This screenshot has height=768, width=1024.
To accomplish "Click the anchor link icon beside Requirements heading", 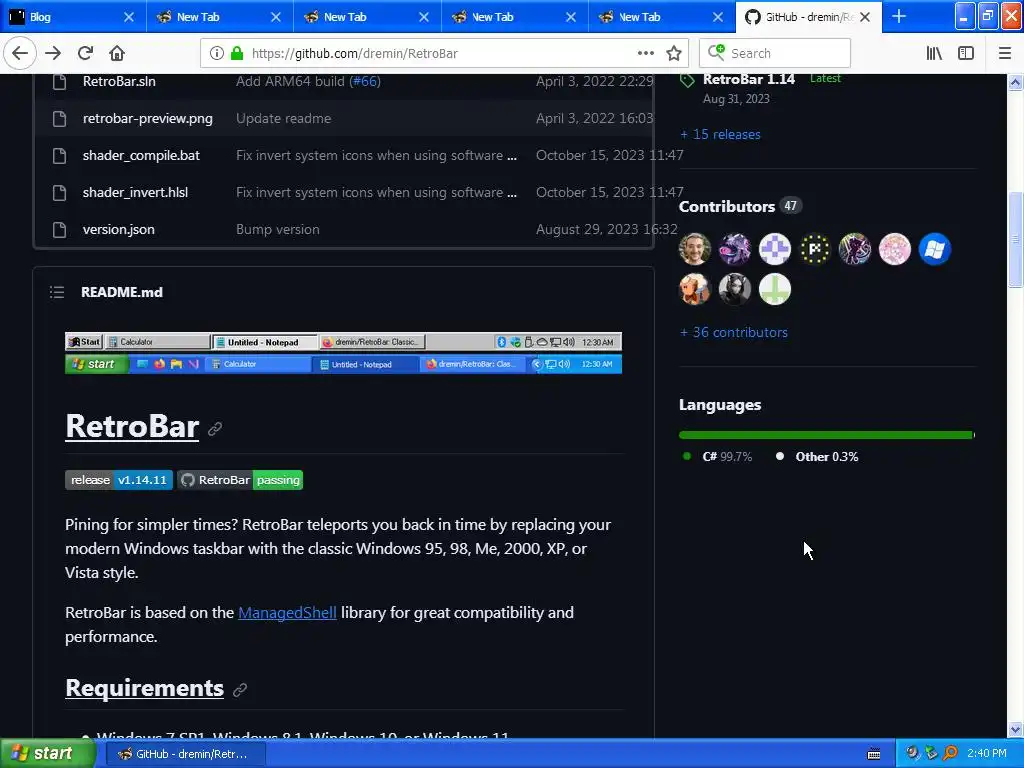I will point(240,690).
